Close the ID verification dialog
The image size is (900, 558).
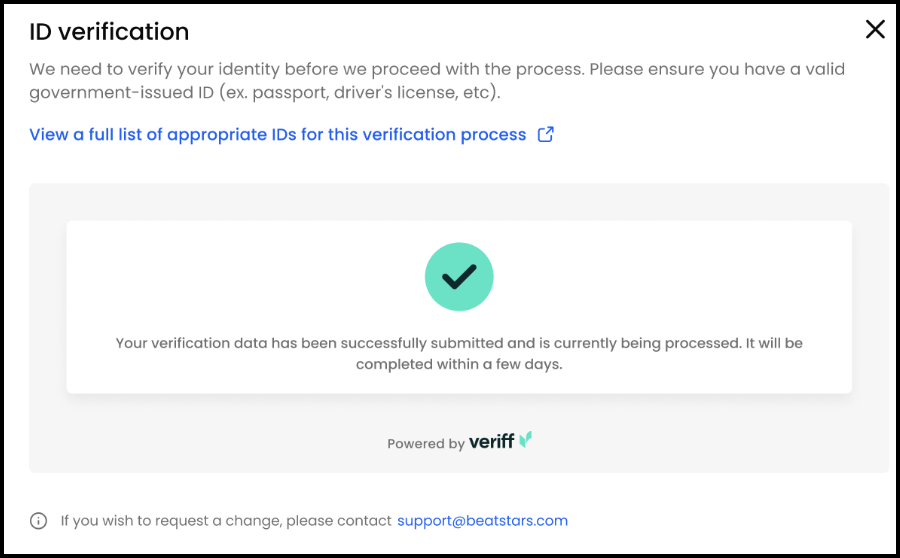[x=875, y=29]
